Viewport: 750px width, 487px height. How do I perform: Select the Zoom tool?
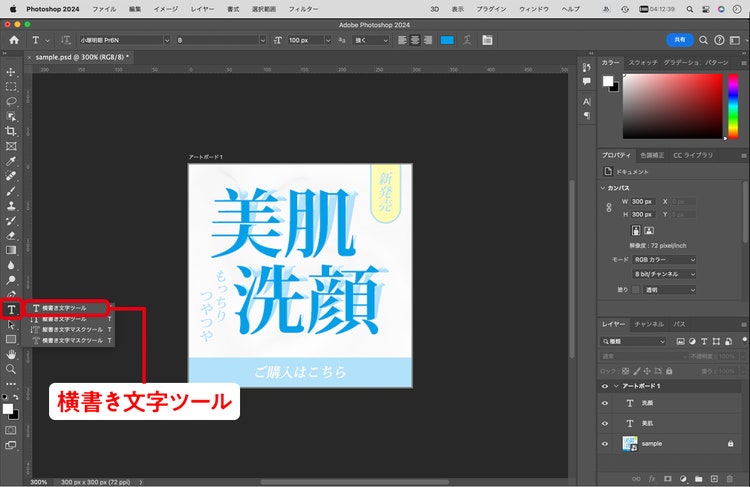pyautogui.click(x=11, y=369)
